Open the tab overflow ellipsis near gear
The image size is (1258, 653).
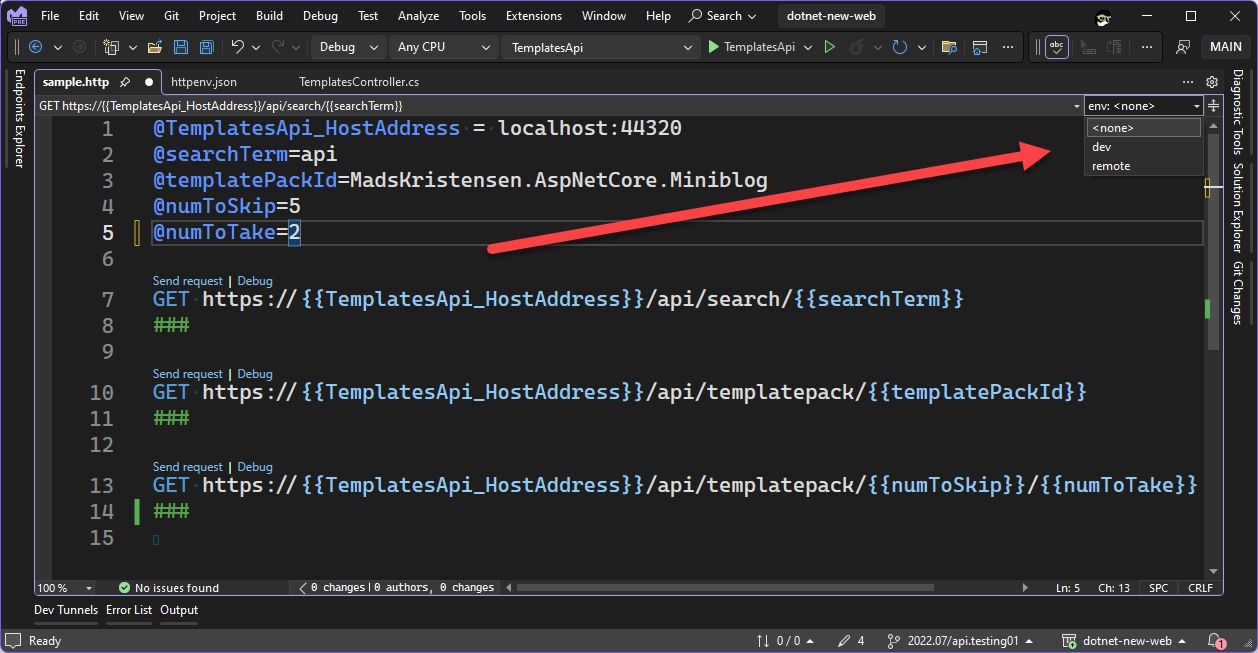1188,82
